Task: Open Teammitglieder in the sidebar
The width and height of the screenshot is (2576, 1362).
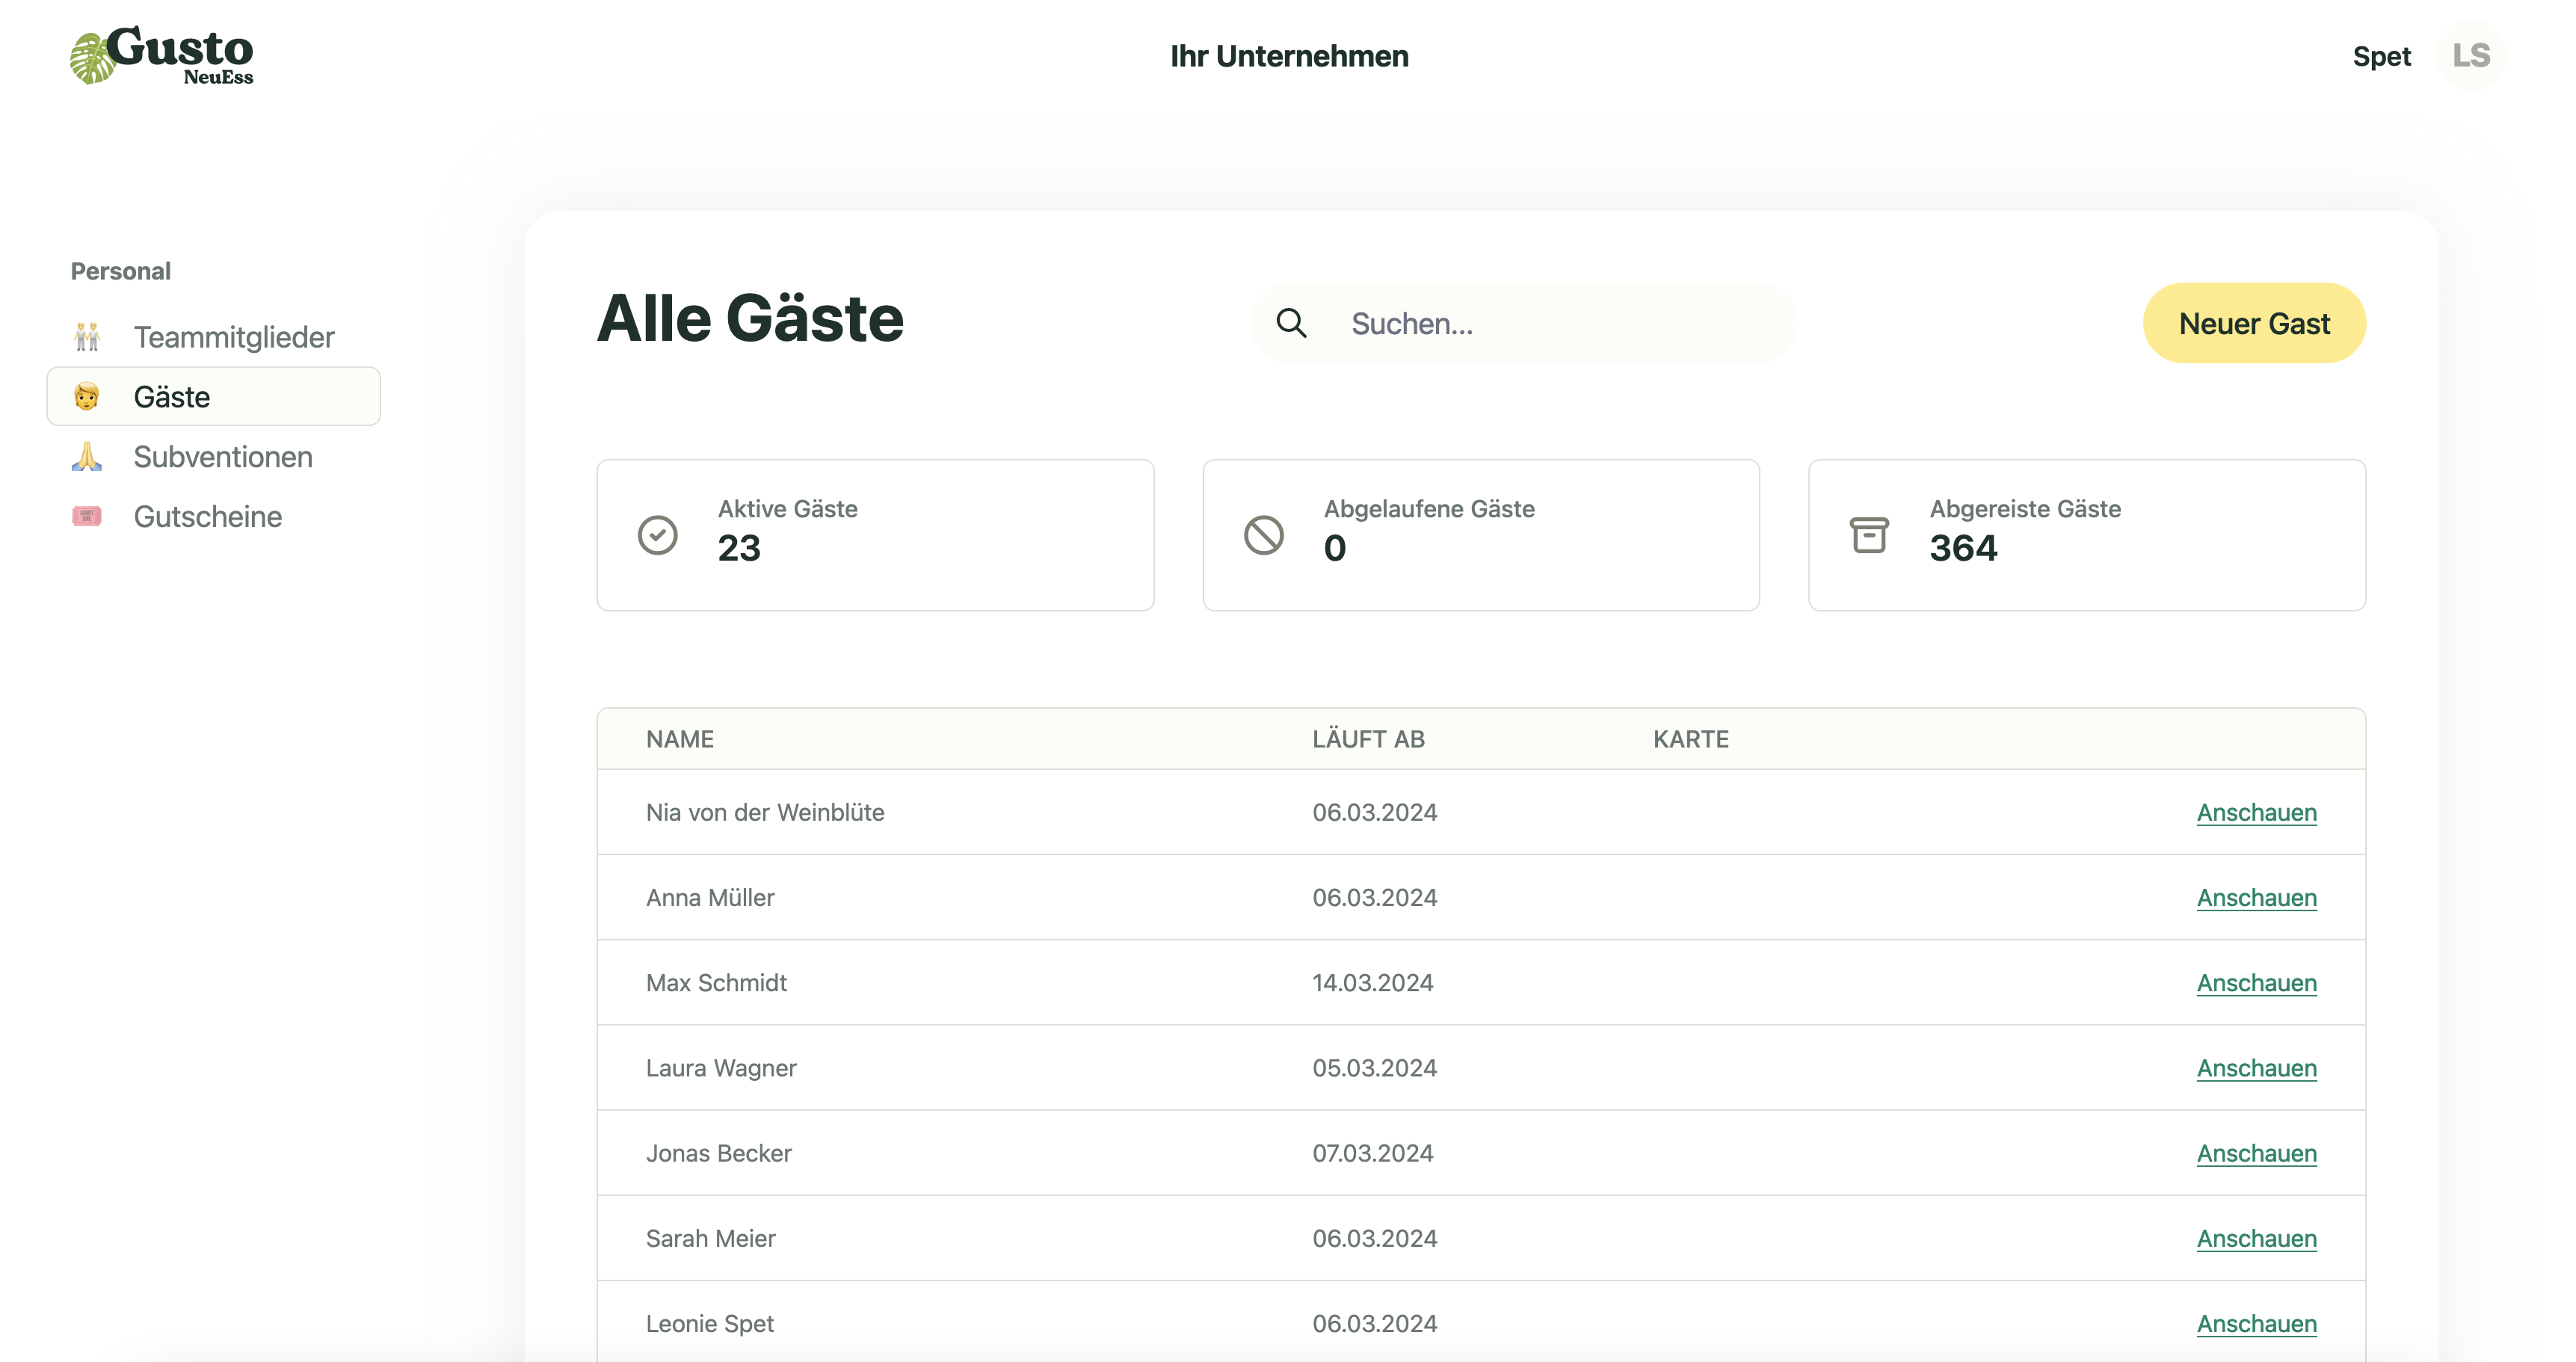Action: click(214, 337)
